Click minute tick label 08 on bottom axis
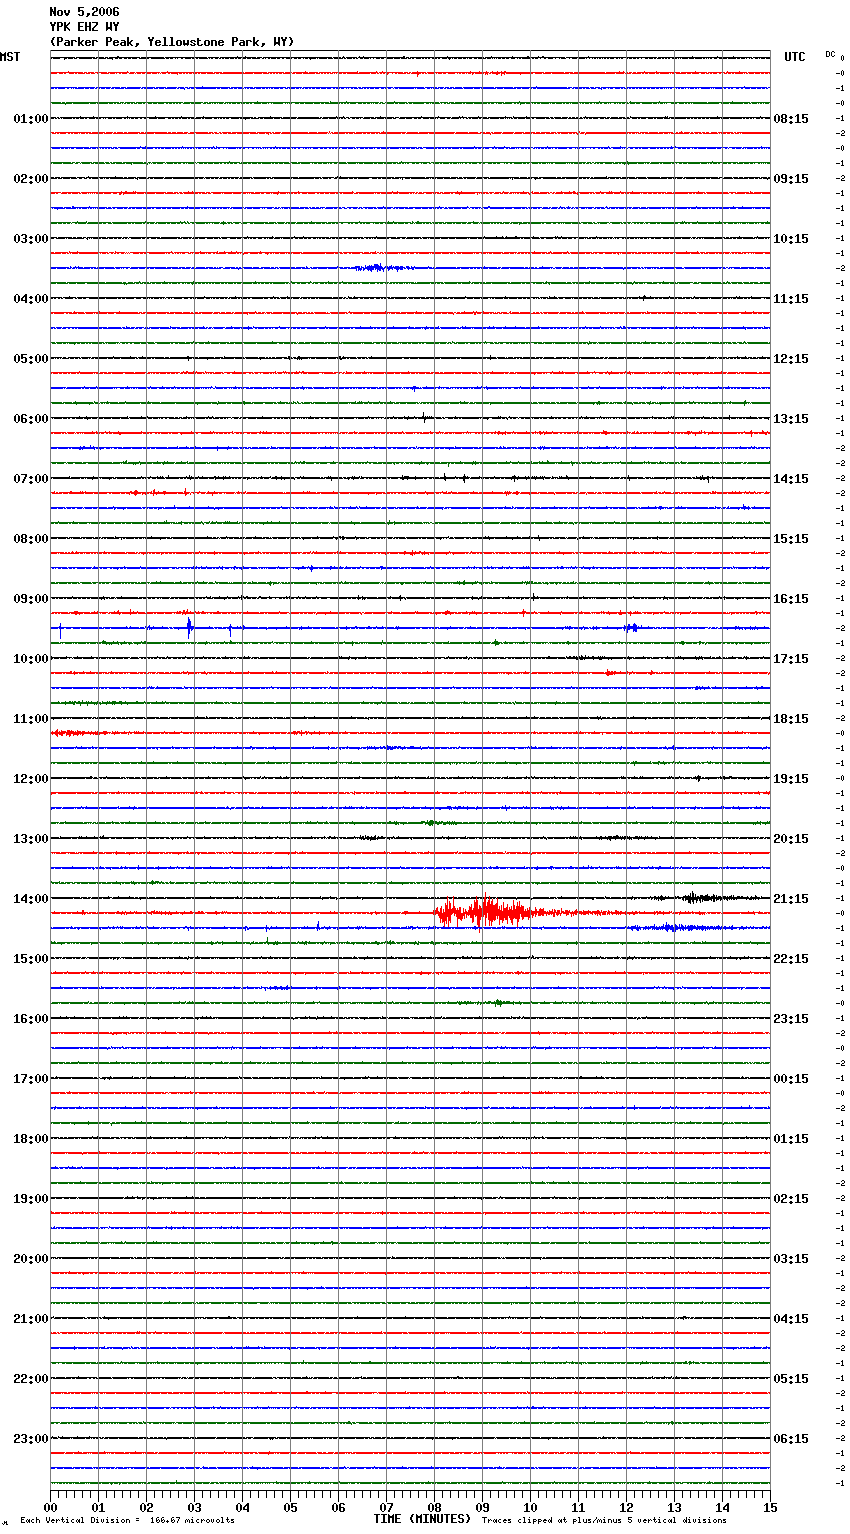This screenshot has height=1534, width=850. 434,1507
